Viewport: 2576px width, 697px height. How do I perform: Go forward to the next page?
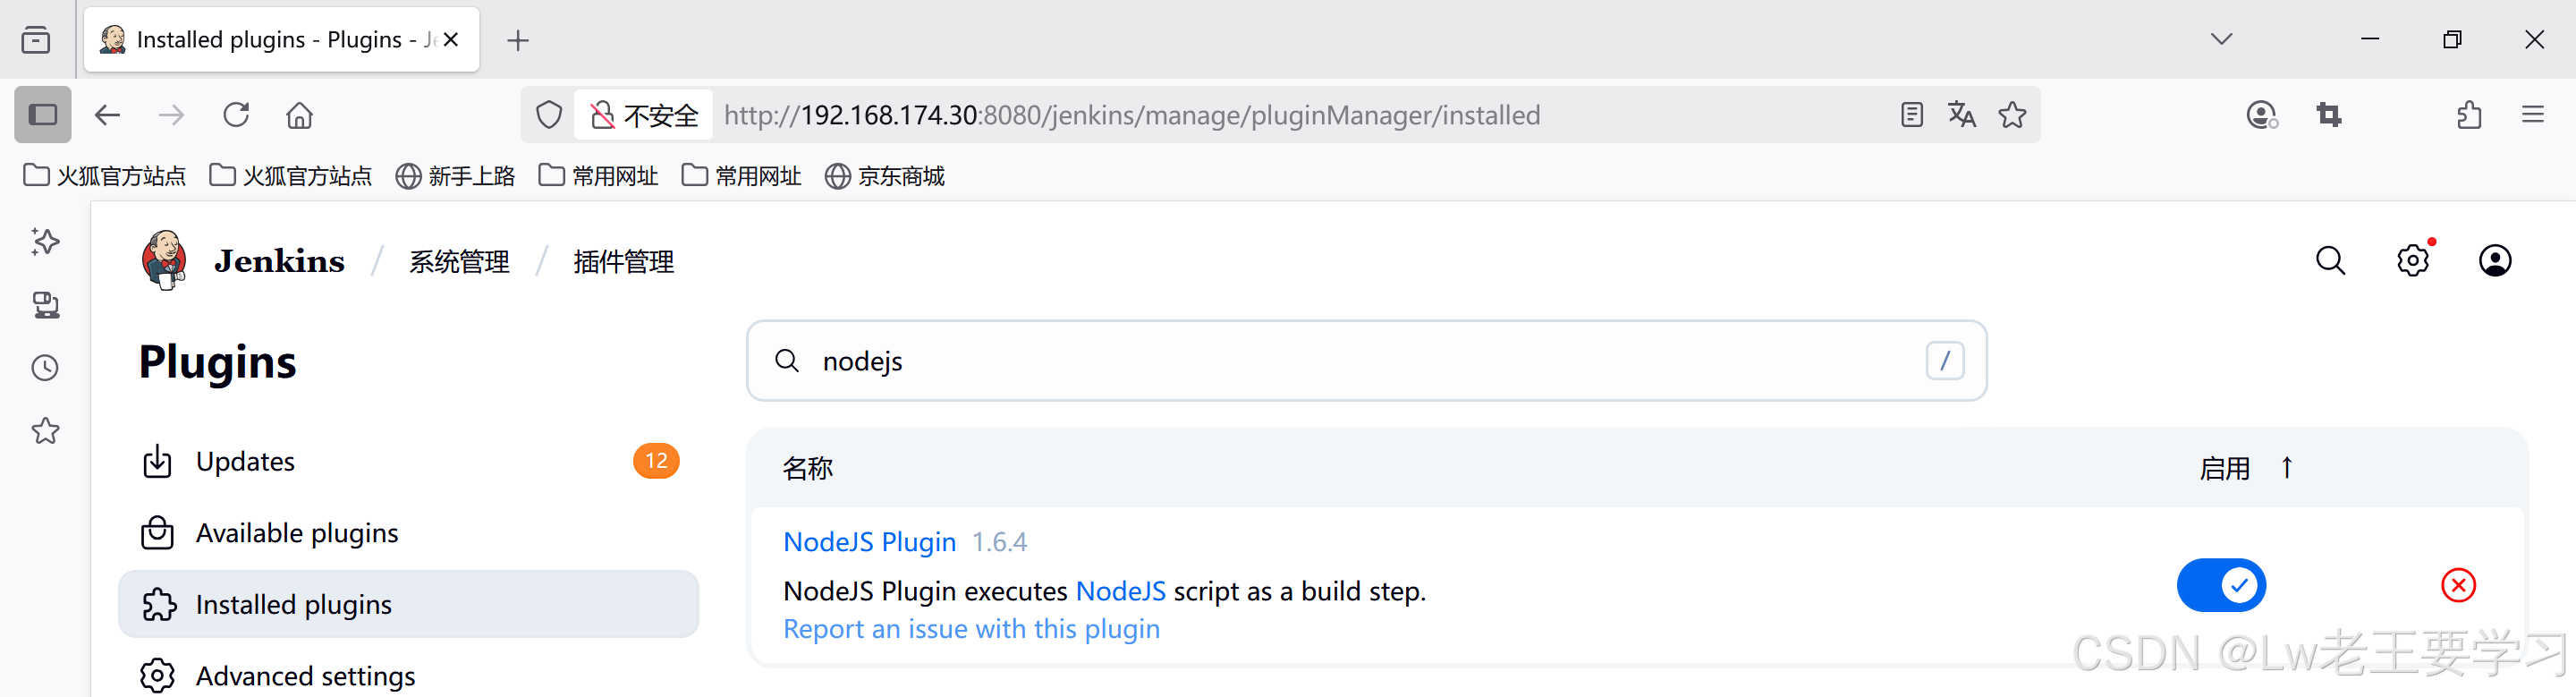171,115
